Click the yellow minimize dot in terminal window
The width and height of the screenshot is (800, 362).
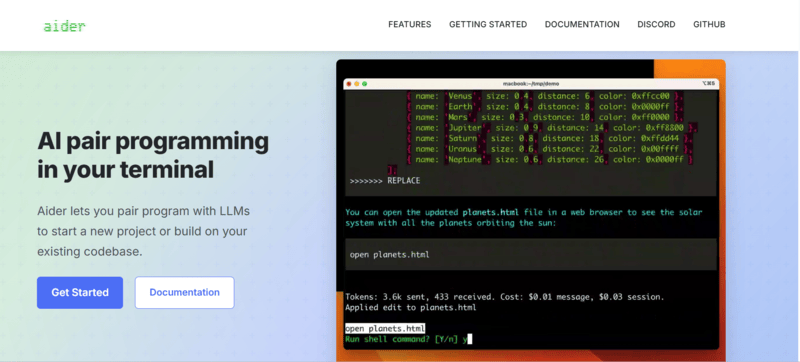[357, 84]
